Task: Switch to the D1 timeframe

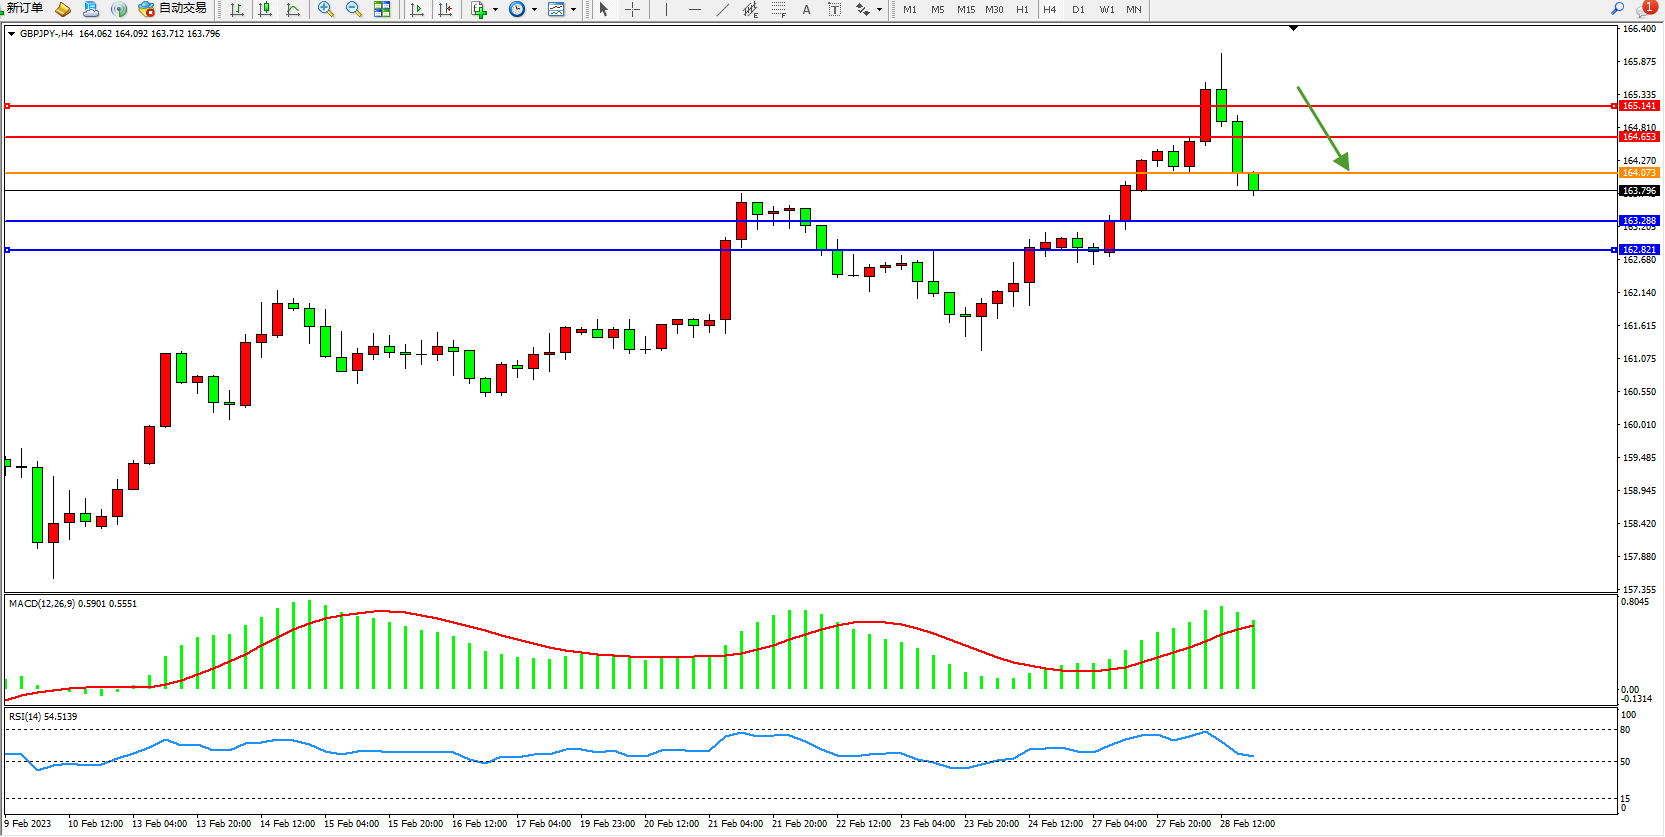Action: tap(1078, 10)
